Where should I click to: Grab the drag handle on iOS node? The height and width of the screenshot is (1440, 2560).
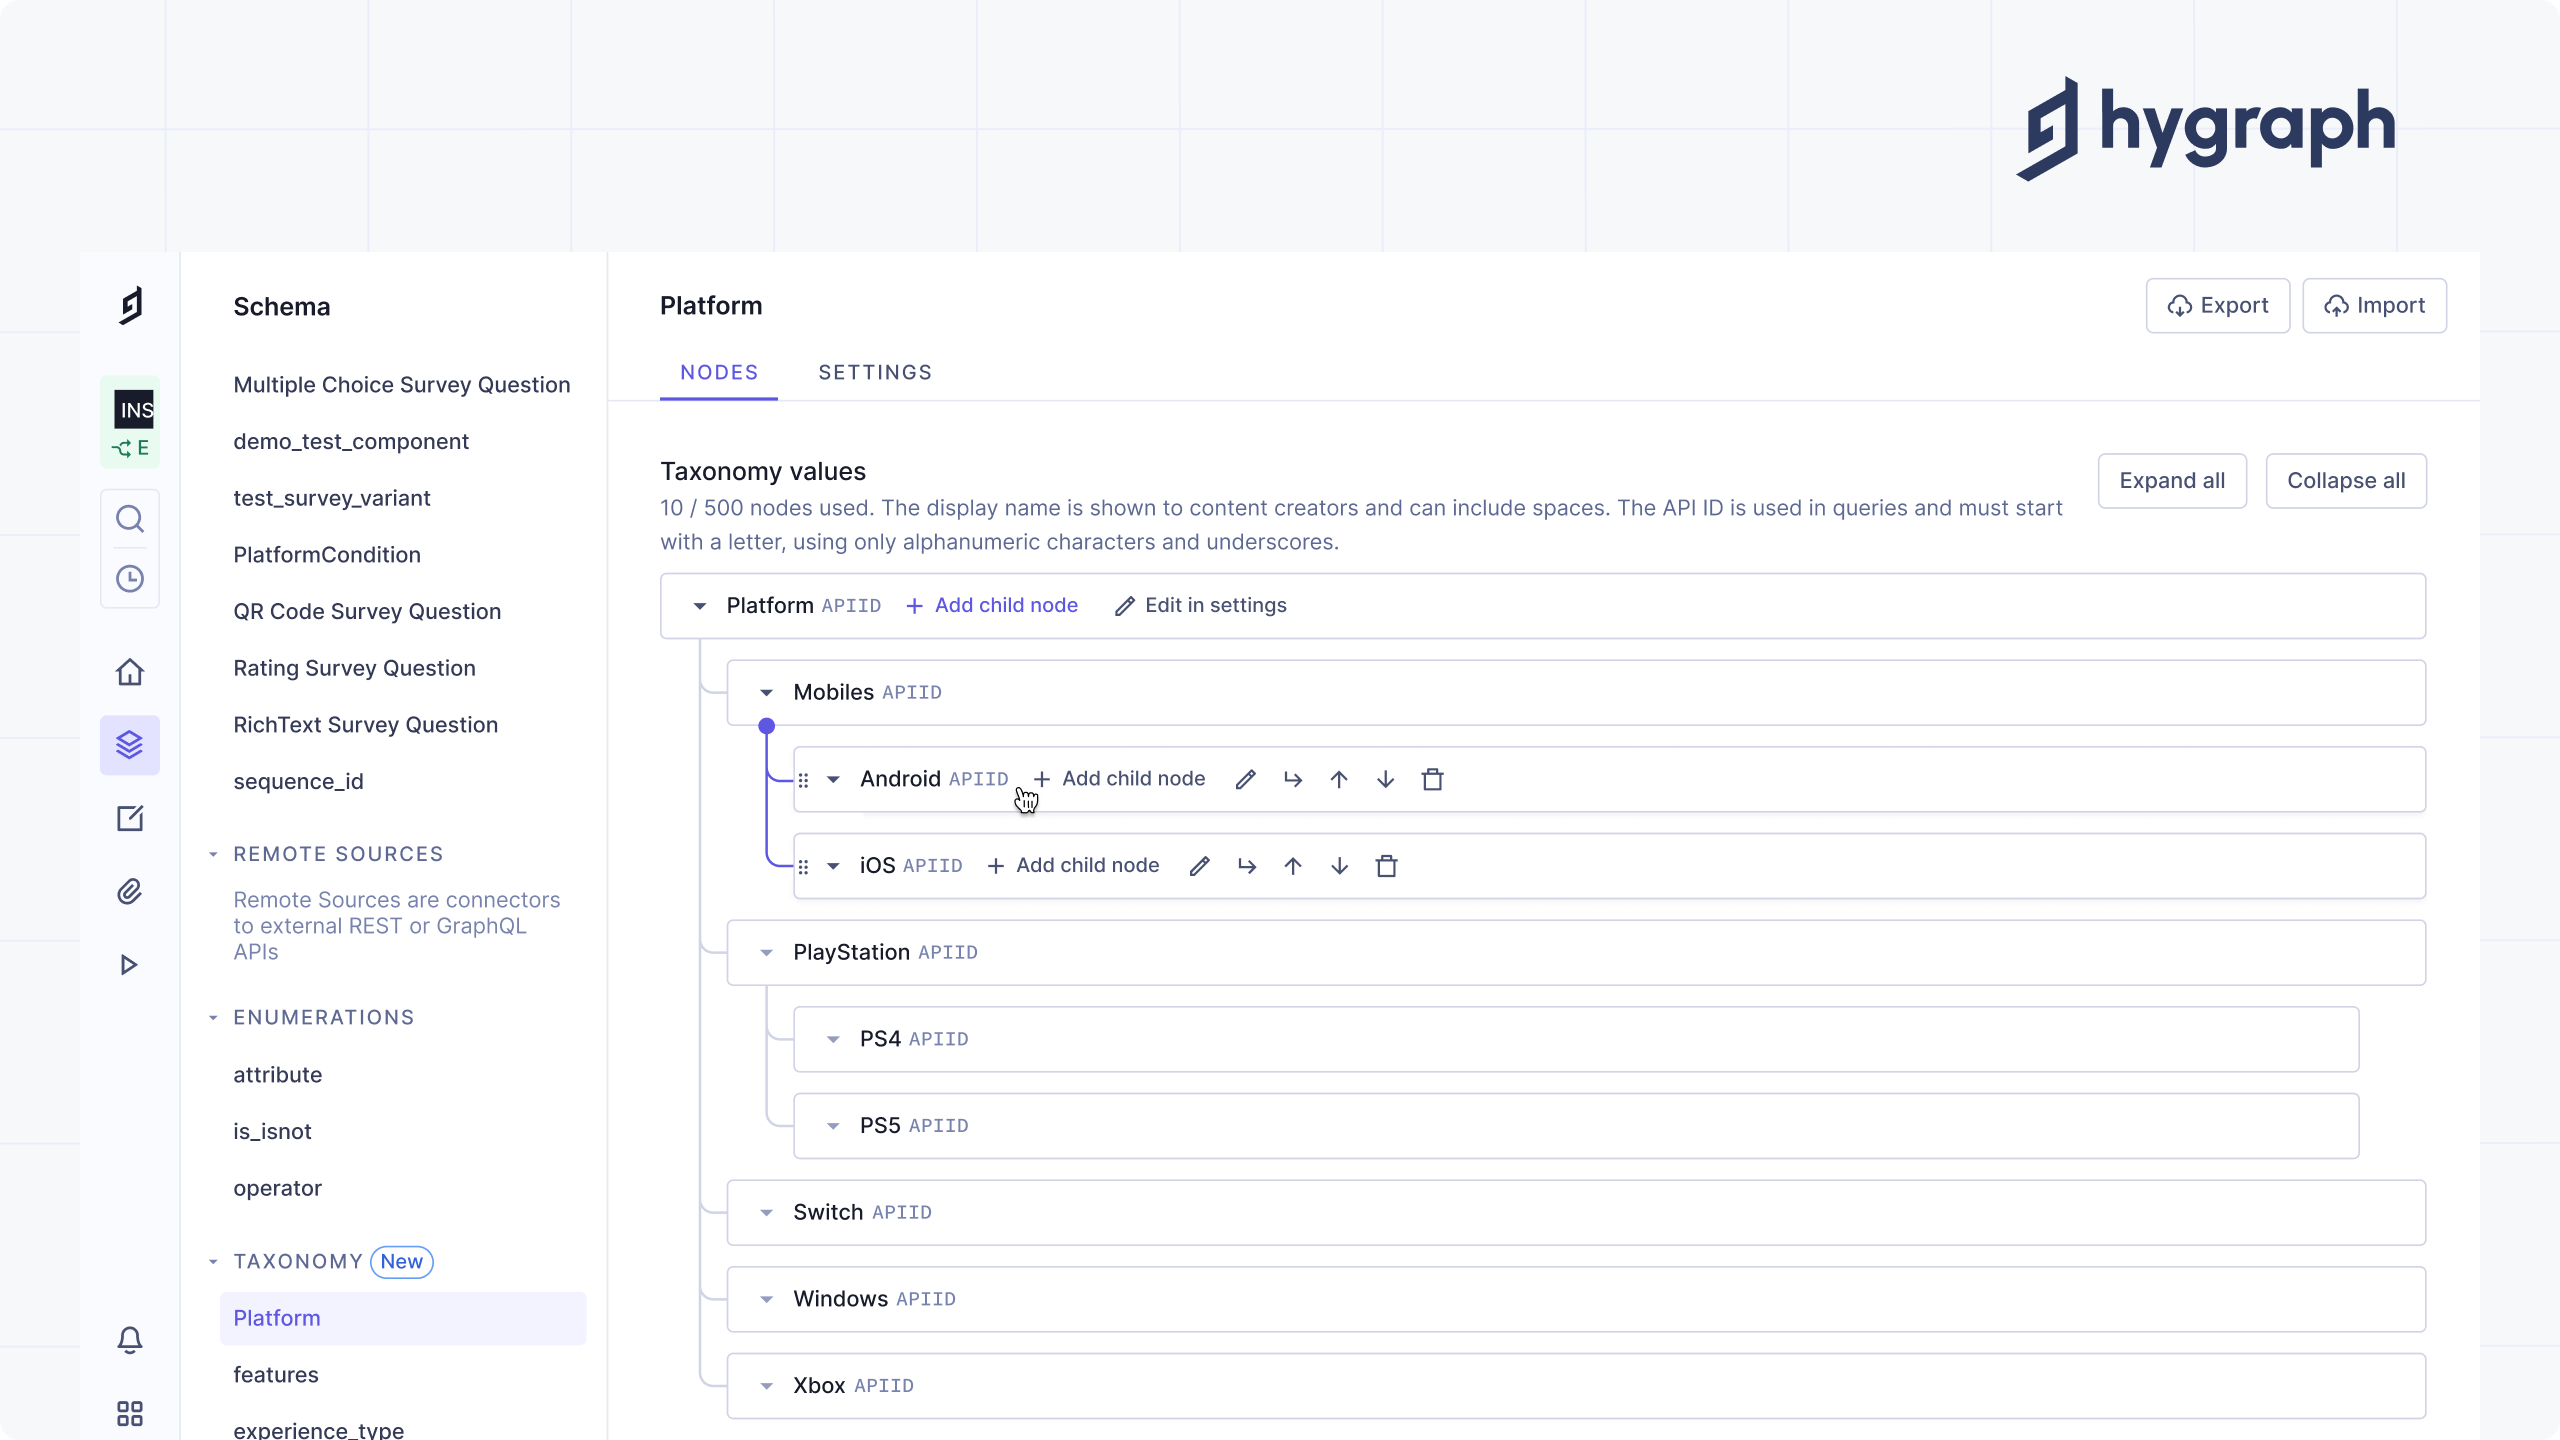pos(803,866)
